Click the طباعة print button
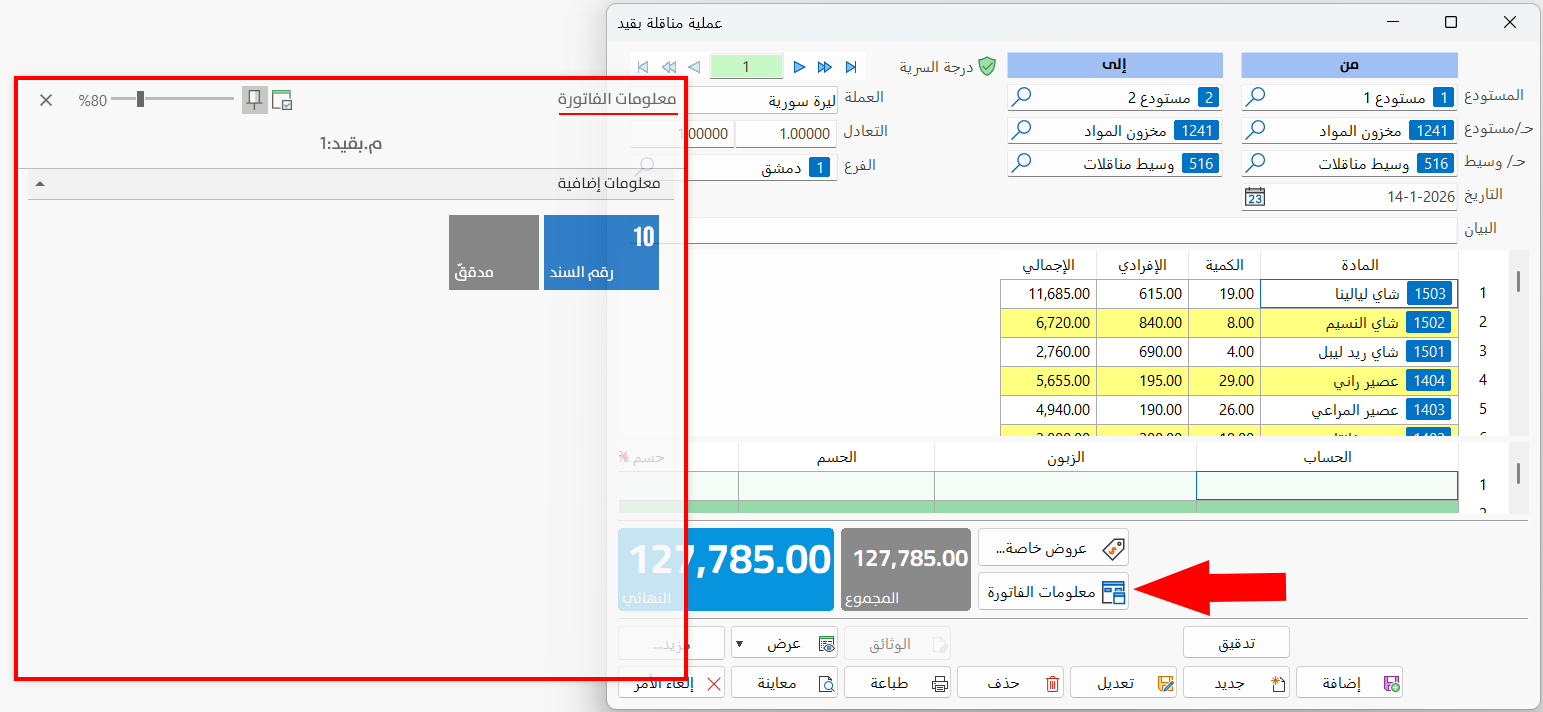Image resolution: width=1543 pixels, height=712 pixels. [x=898, y=684]
